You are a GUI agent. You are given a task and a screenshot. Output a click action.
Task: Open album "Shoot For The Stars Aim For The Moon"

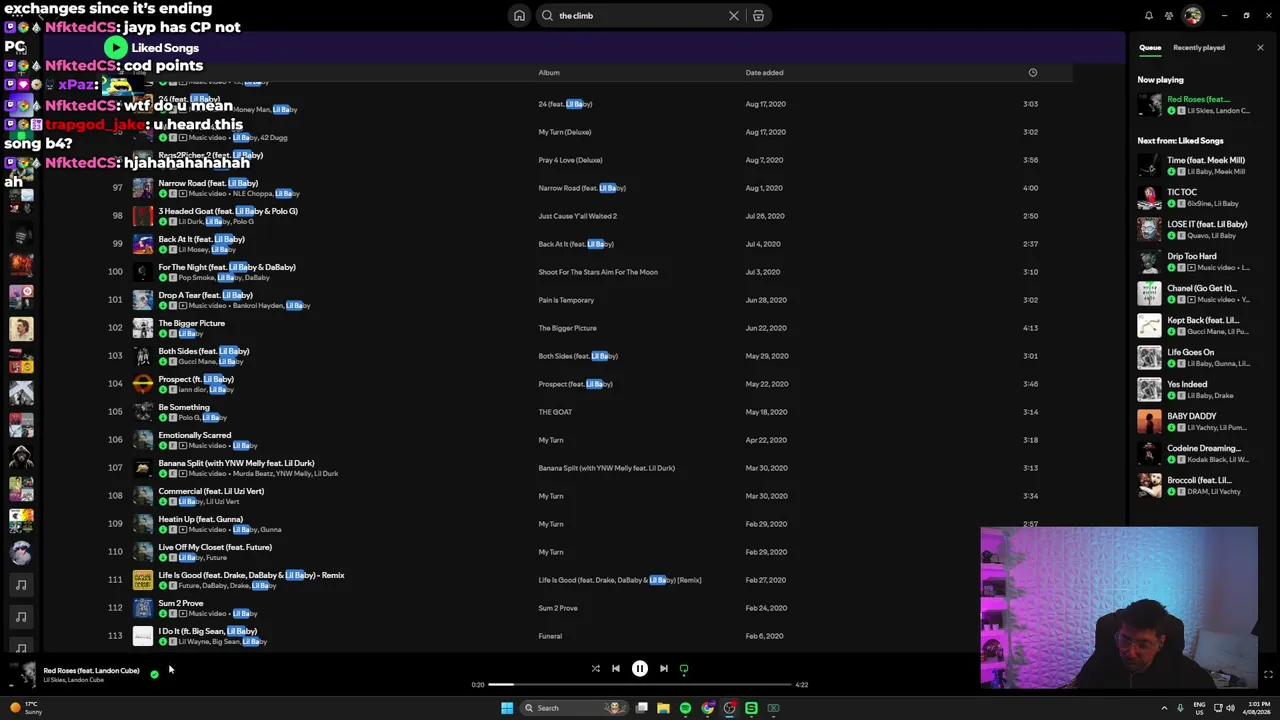point(598,272)
